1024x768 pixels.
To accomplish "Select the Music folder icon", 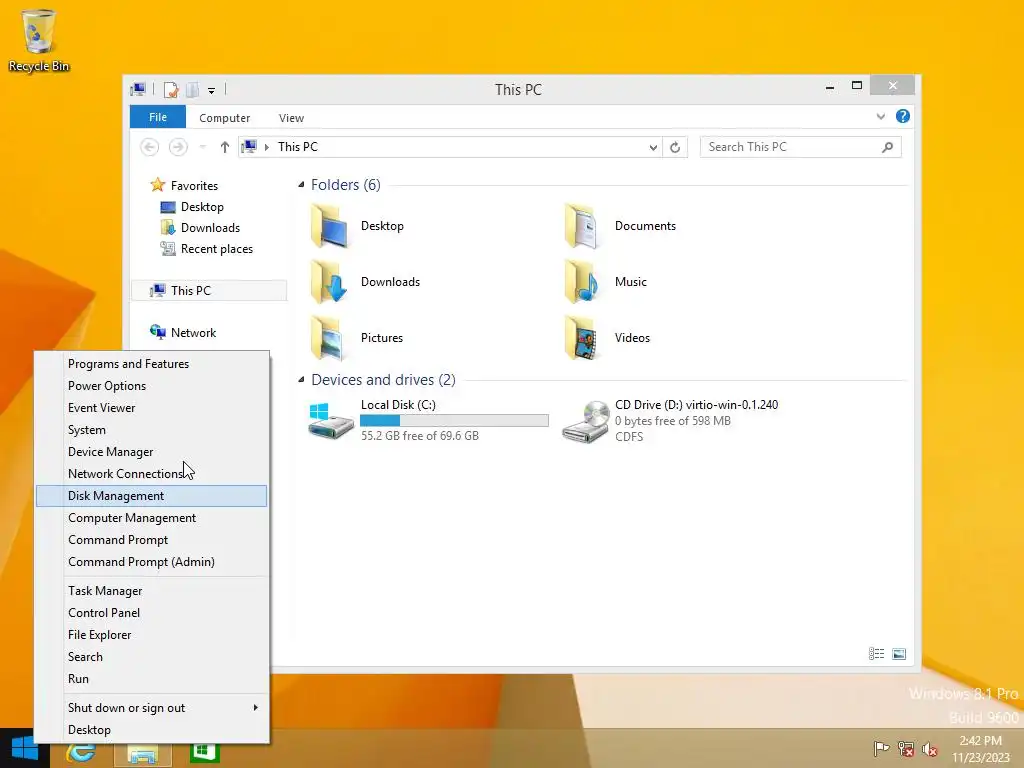I will coord(581,282).
